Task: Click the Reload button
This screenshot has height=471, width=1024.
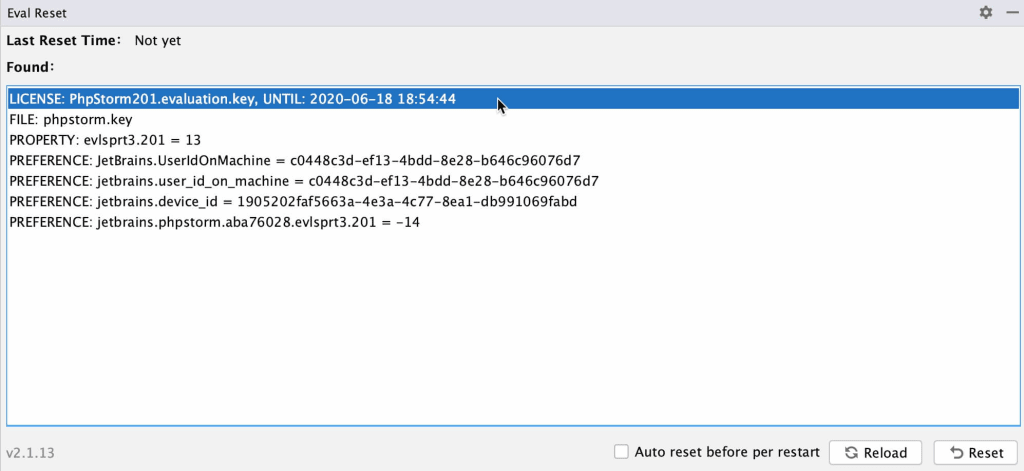Action: click(x=875, y=453)
